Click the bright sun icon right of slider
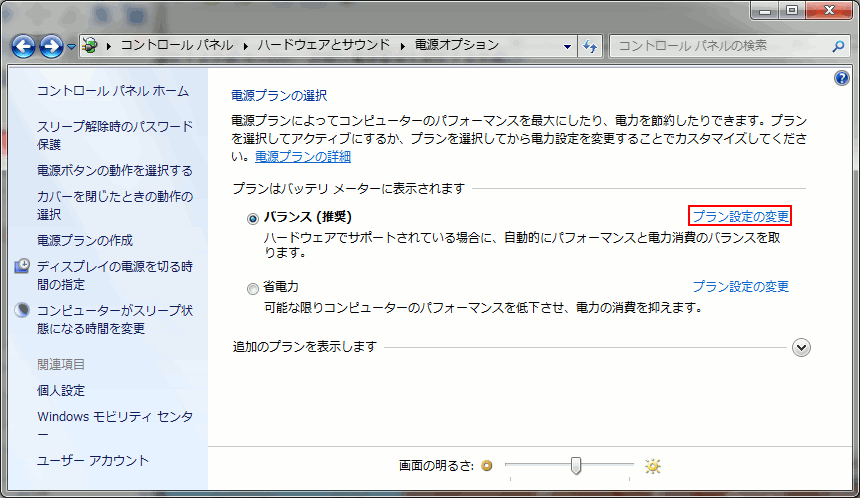Screen dimensions: 860x498 pyautogui.click(x=653, y=466)
